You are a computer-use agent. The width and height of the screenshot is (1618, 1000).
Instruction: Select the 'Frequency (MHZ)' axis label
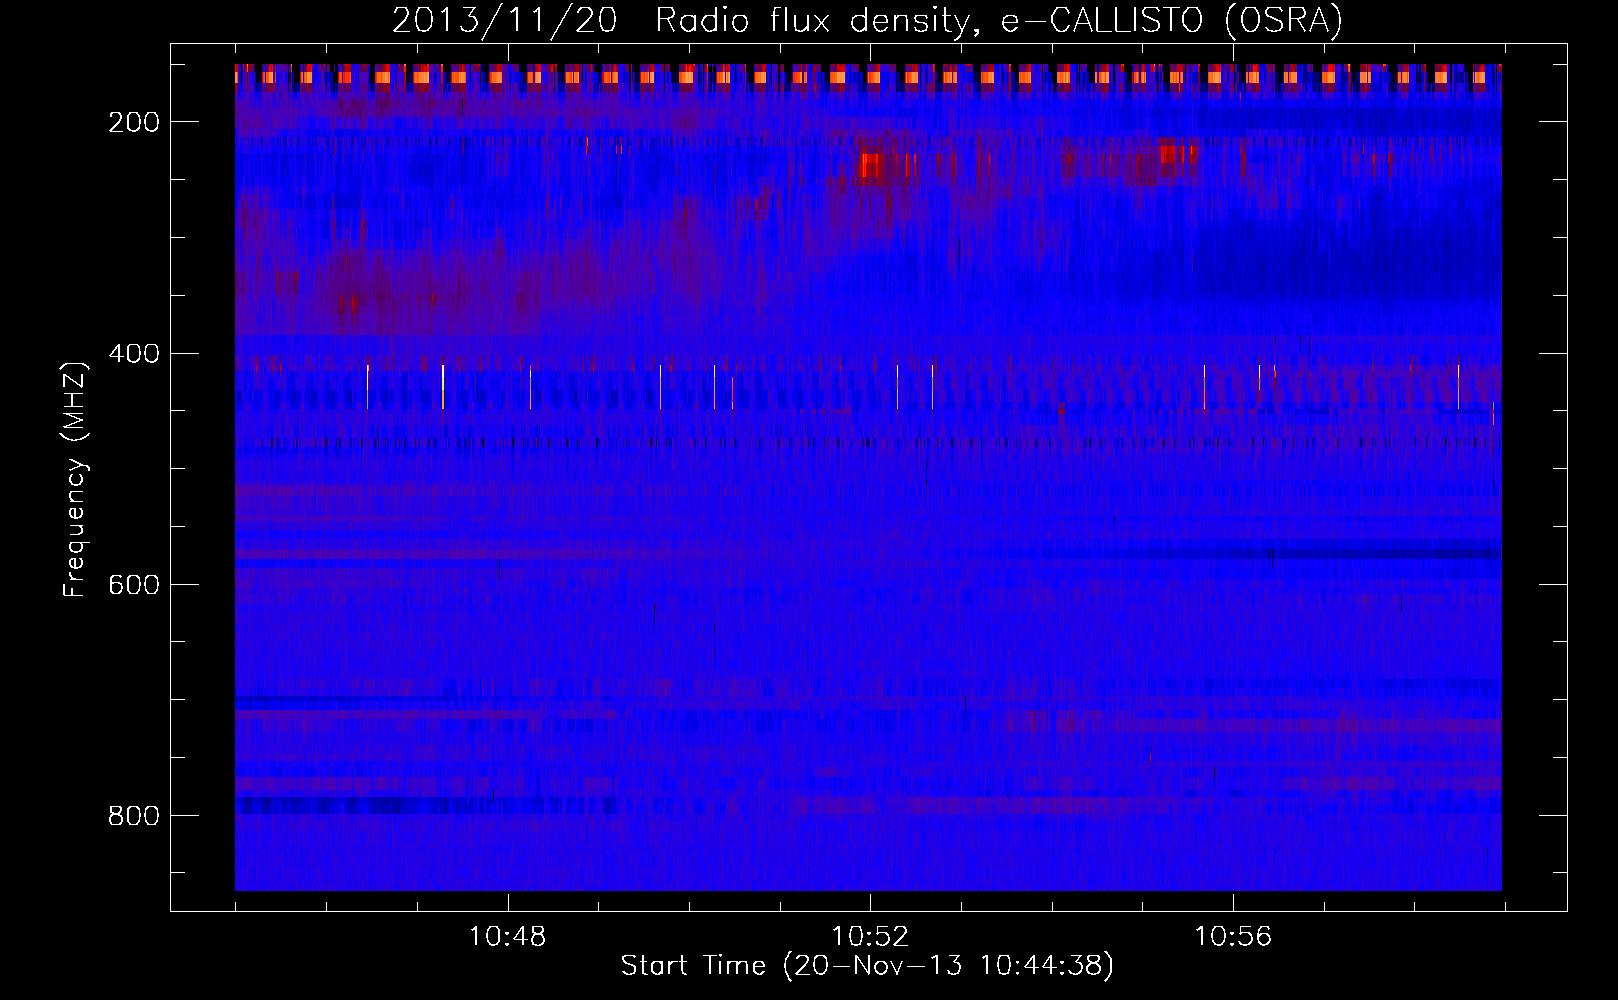75,479
